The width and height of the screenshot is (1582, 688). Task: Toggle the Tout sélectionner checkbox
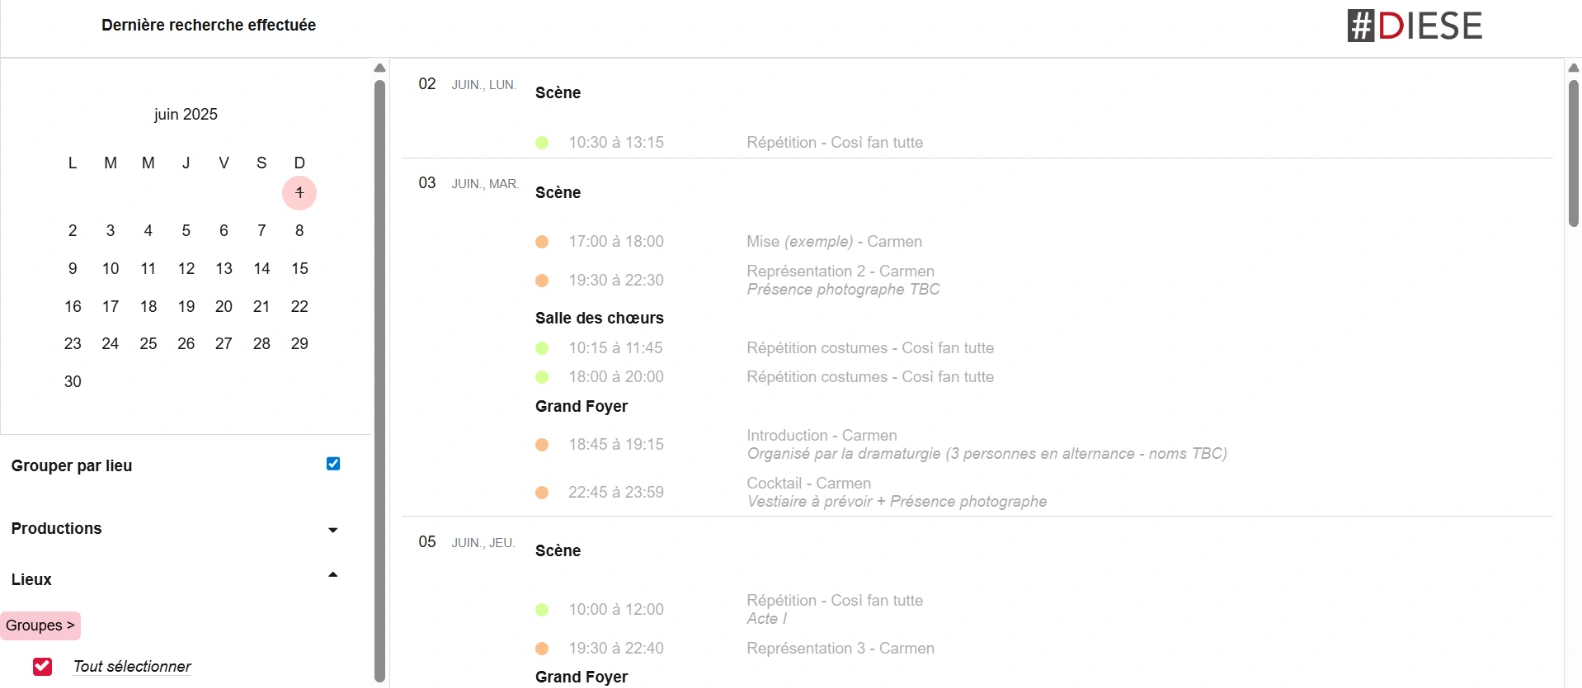(x=42, y=667)
